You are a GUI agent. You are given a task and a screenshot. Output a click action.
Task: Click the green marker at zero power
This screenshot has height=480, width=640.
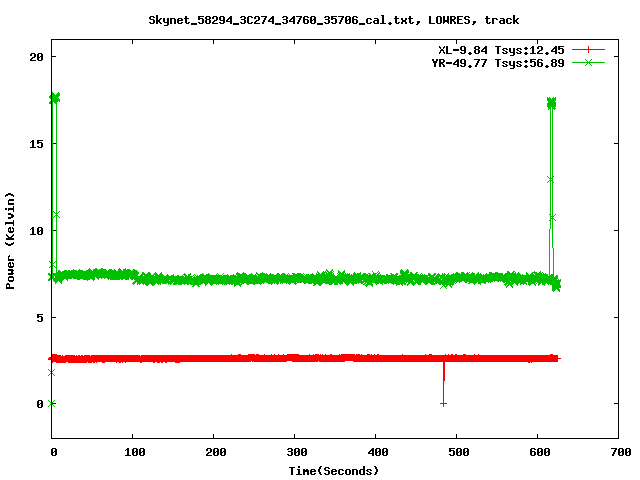pyautogui.click(x=51, y=404)
